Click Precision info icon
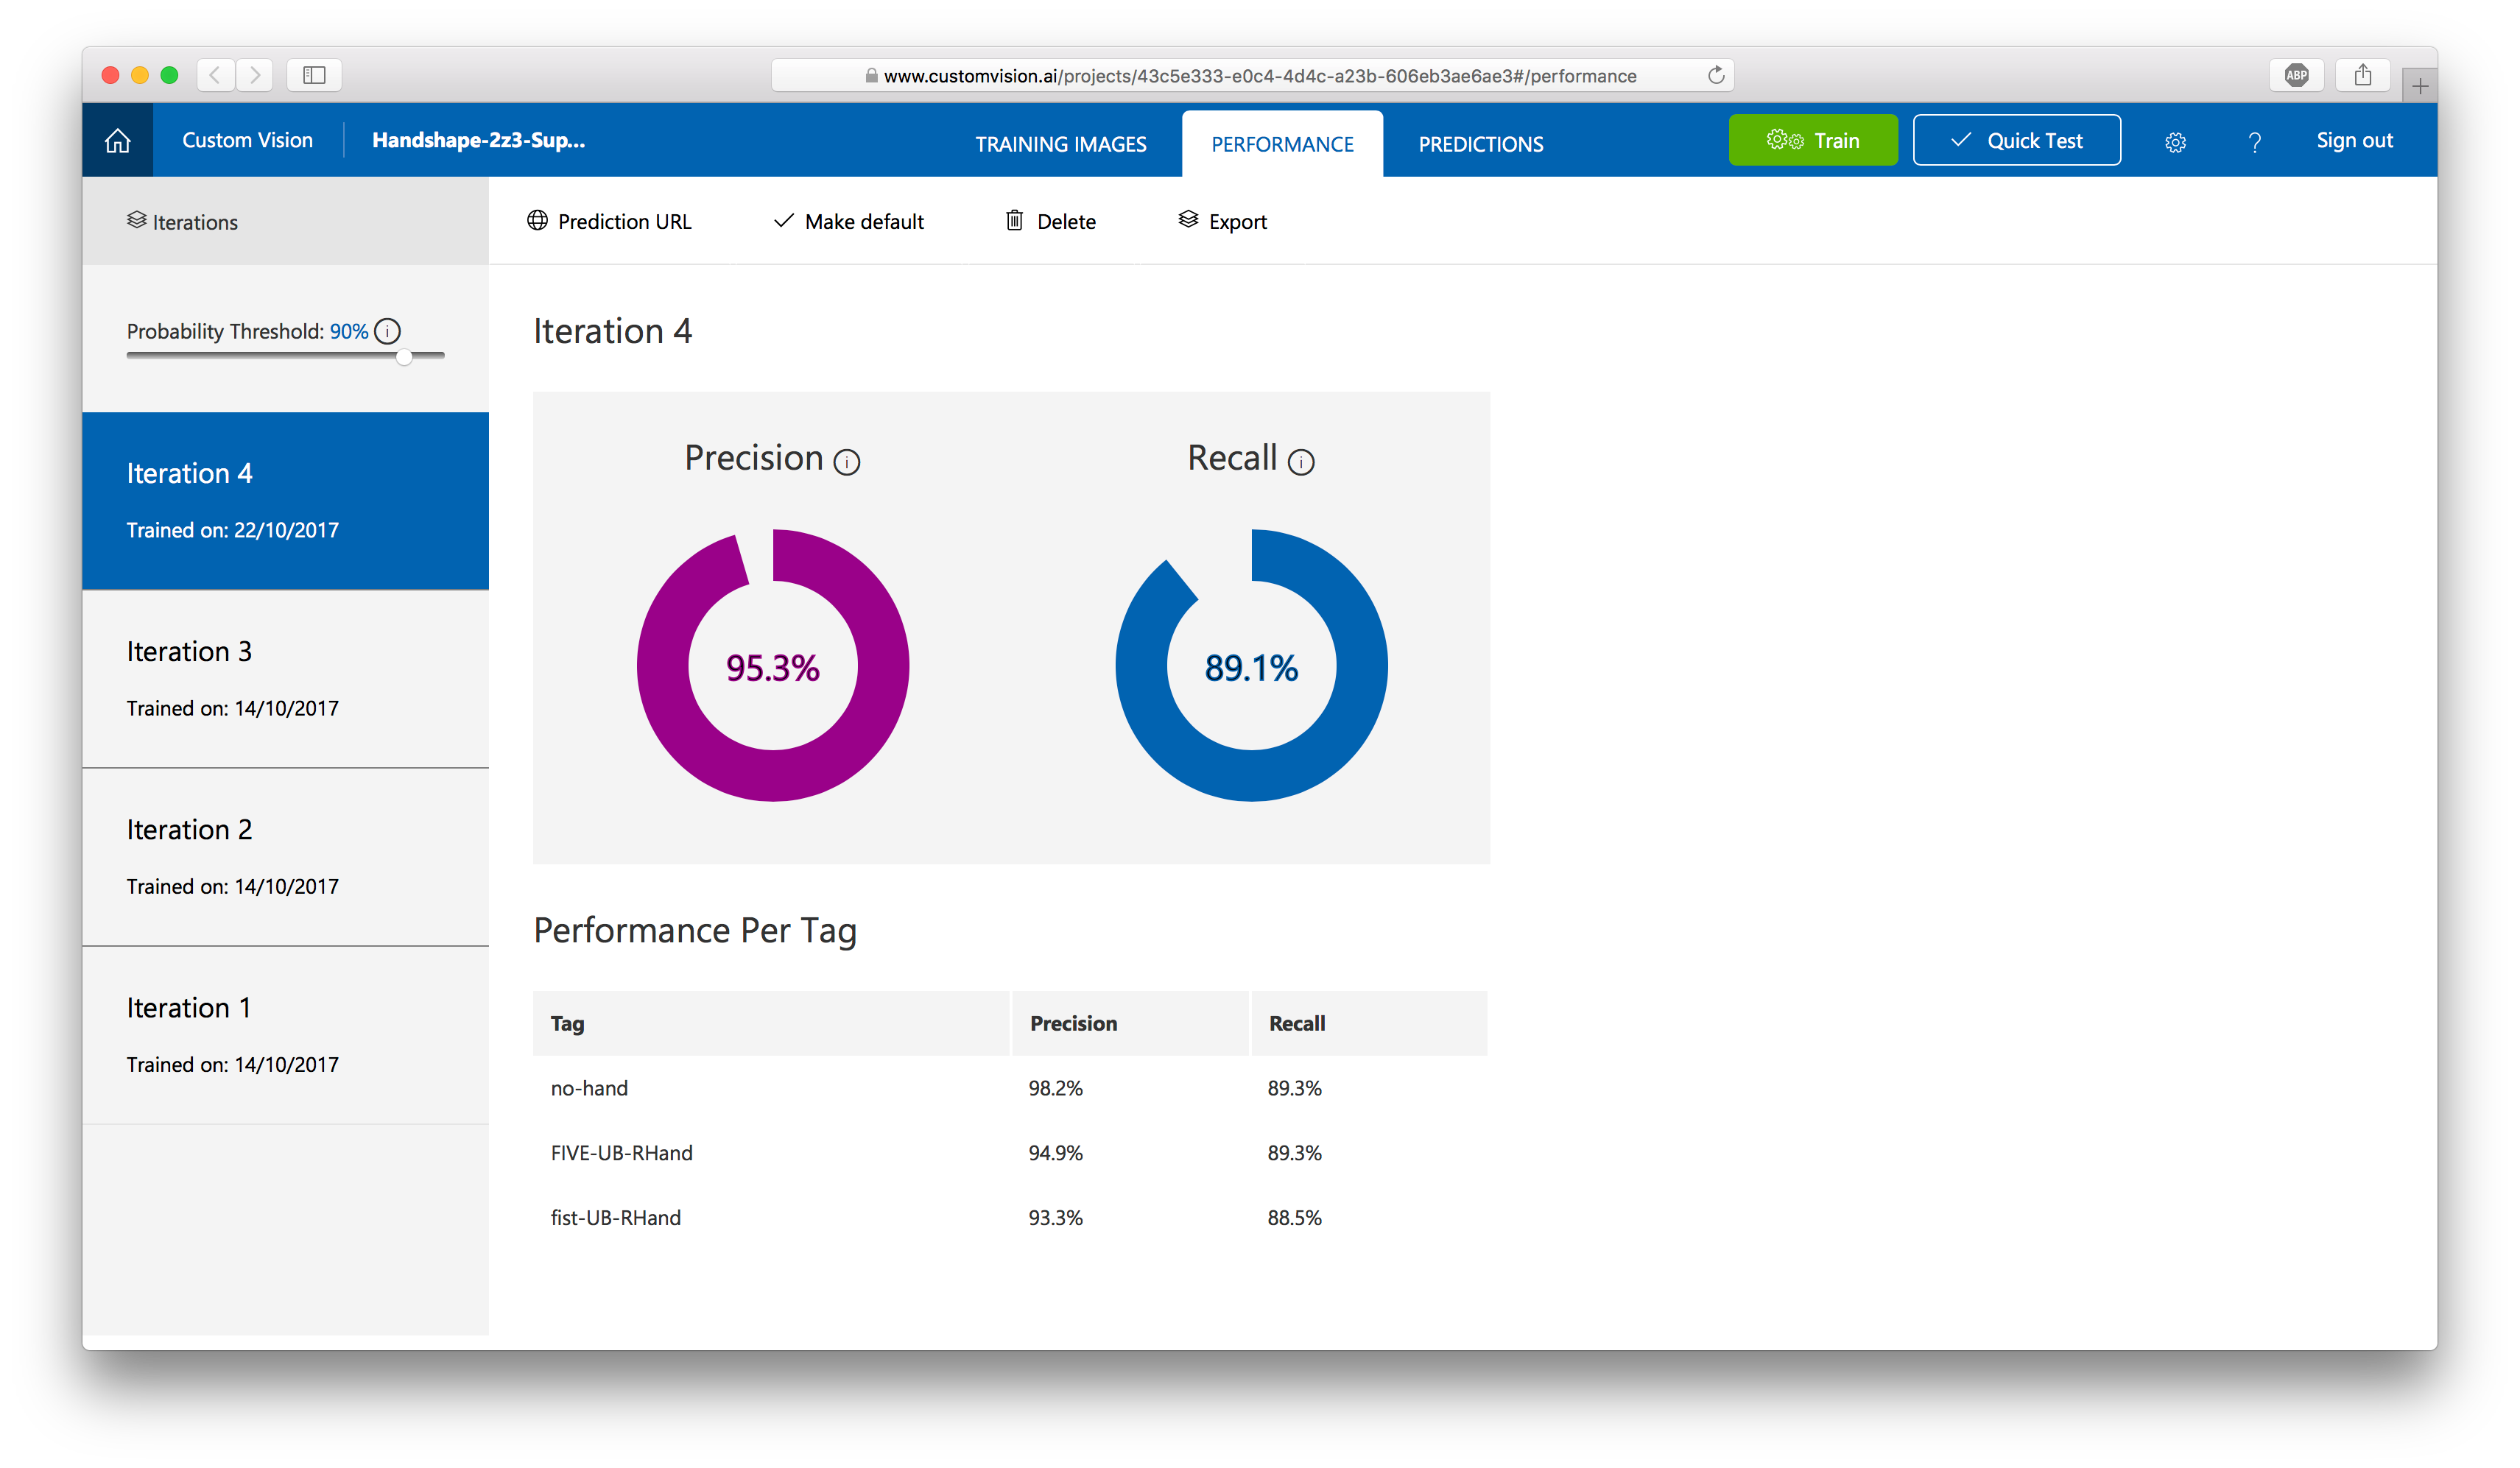The width and height of the screenshot is (2520, 1468). point(846,462)
